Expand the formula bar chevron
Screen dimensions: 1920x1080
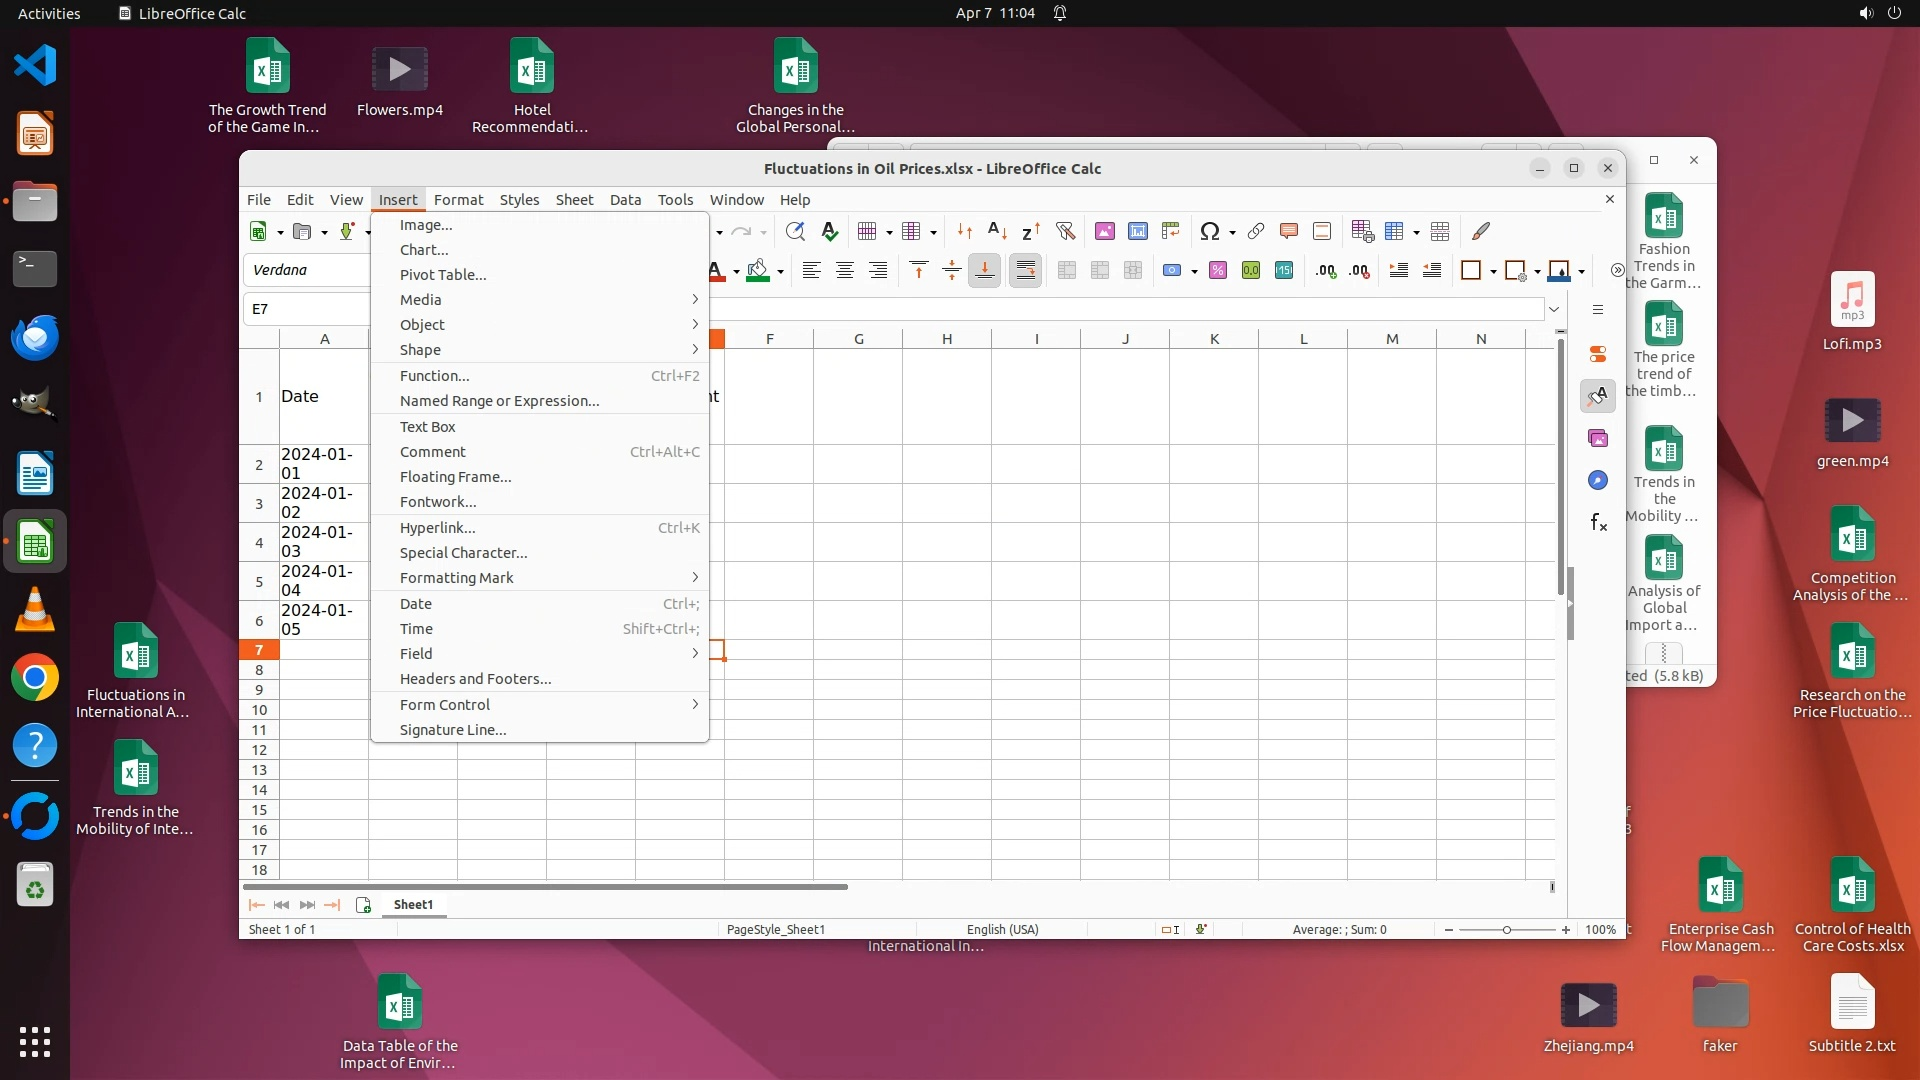[1554, 309]
